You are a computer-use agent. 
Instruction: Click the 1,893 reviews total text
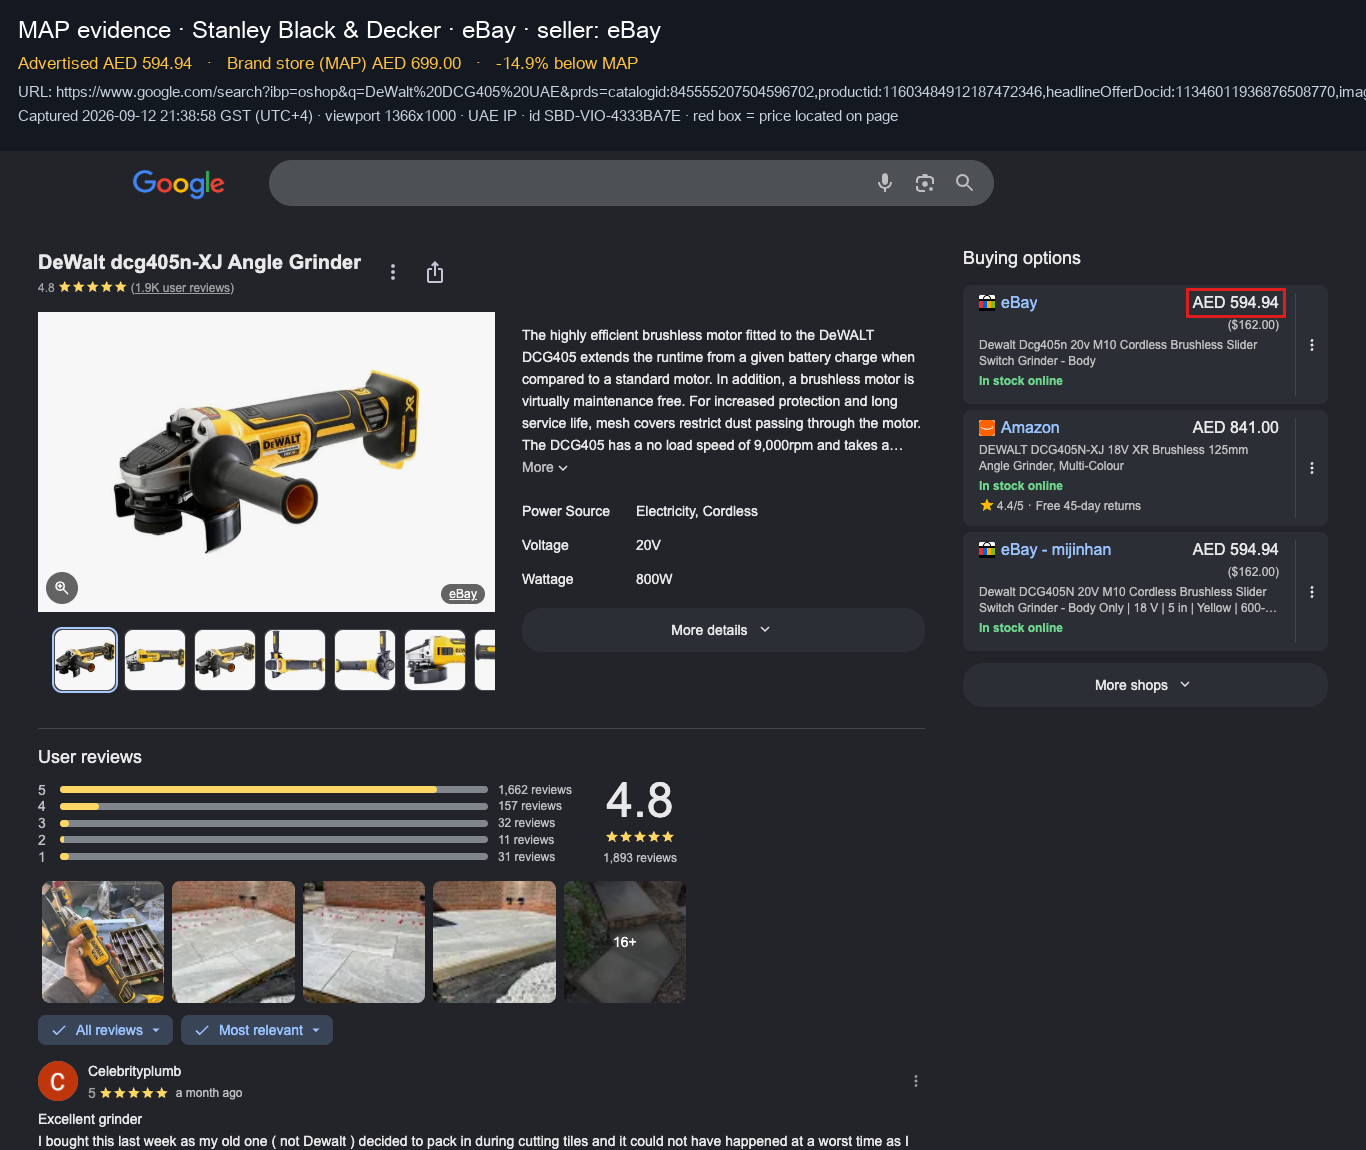[x=640, y=858]
